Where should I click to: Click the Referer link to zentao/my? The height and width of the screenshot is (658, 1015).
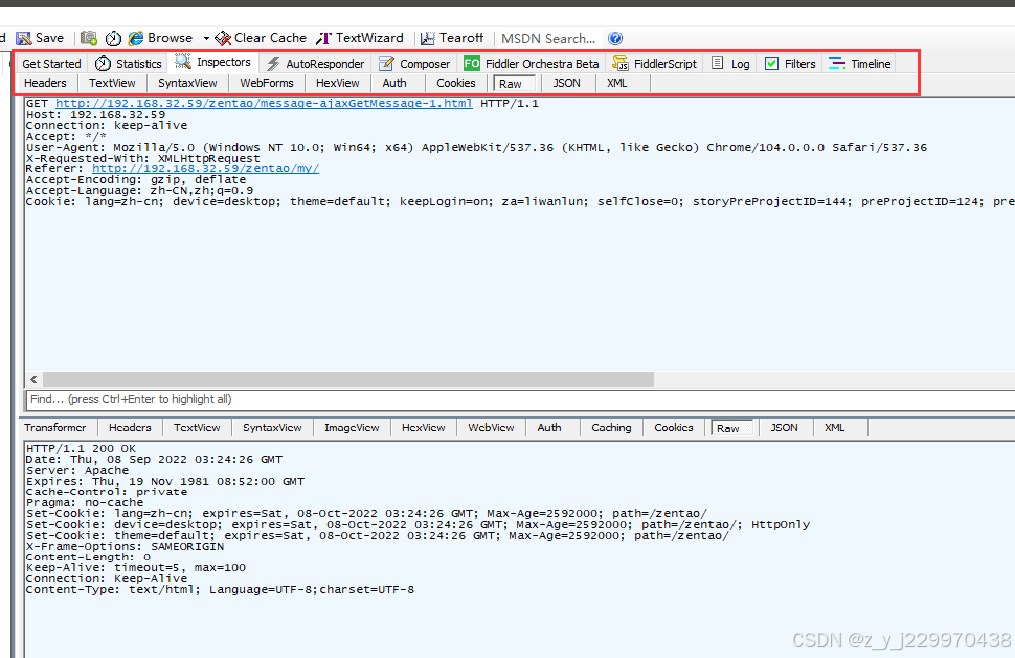click(205, 168)
